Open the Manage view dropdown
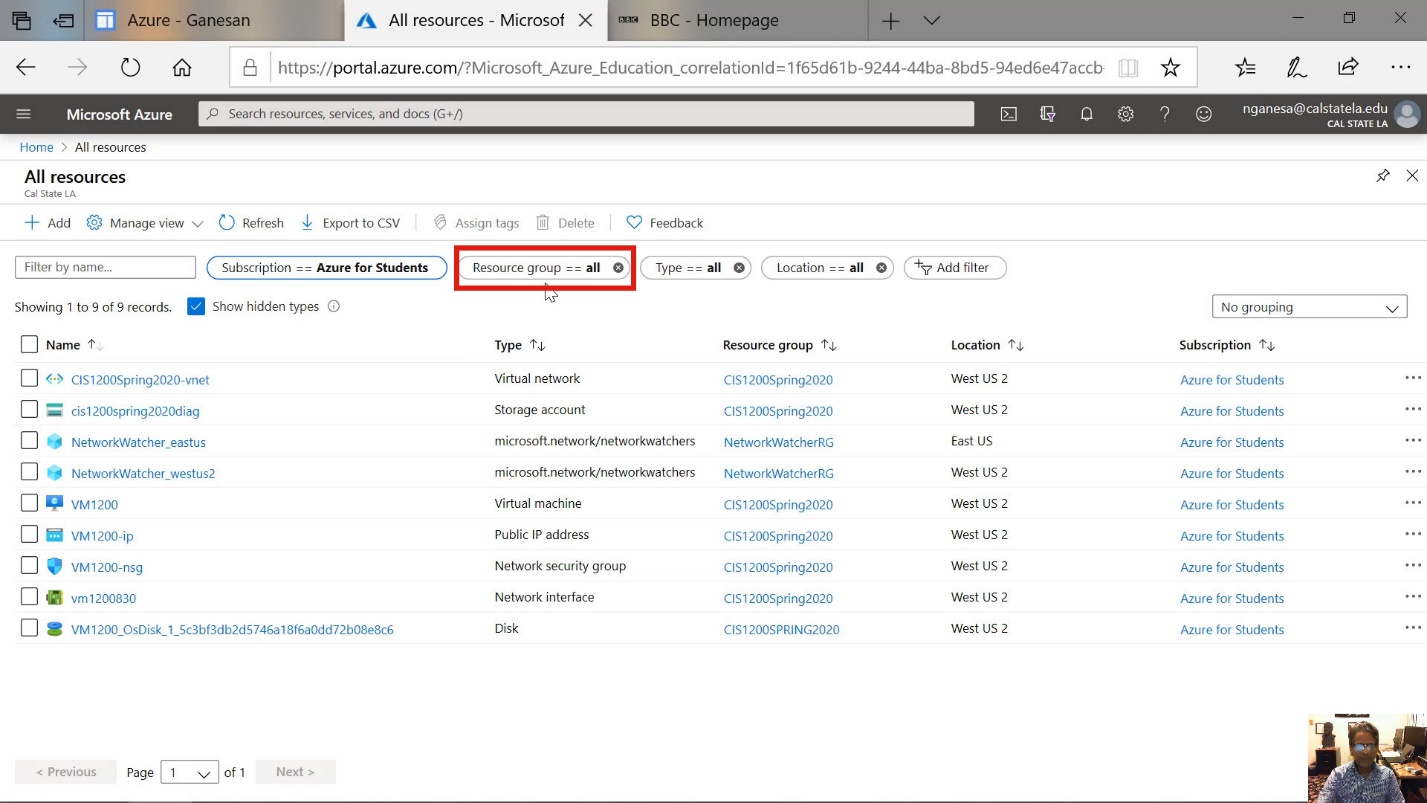Image resolution: width=1427 pixels, height=803 pixels. click(145, 223)
